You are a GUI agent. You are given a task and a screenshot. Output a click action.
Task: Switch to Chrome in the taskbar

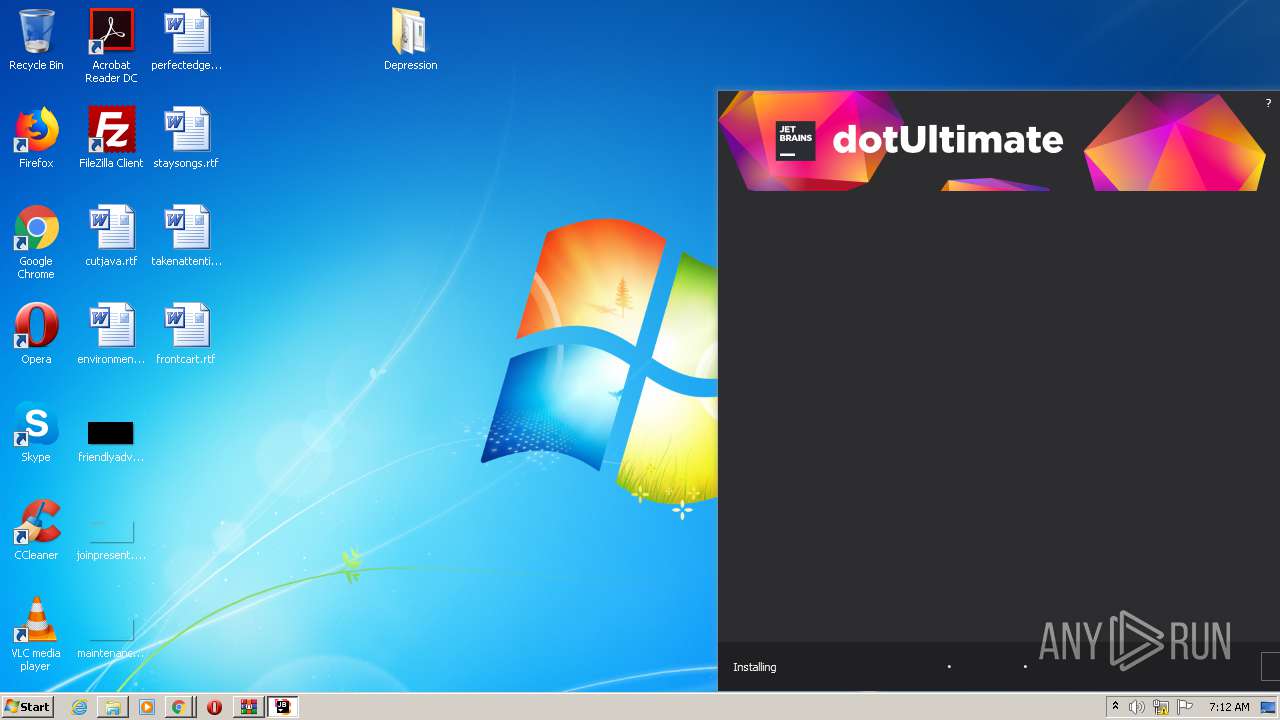(x=178, y=707)
